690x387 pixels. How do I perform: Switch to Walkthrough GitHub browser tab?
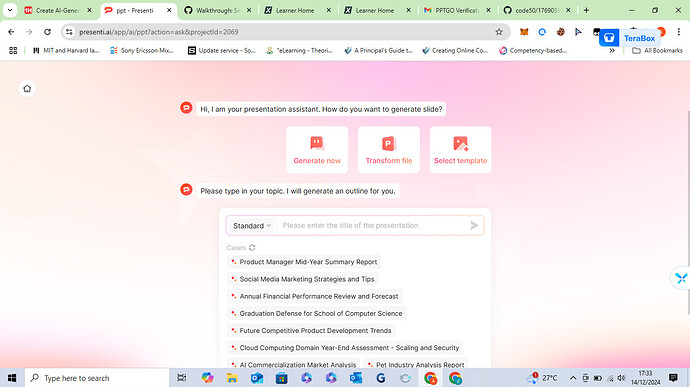(217, 10)
